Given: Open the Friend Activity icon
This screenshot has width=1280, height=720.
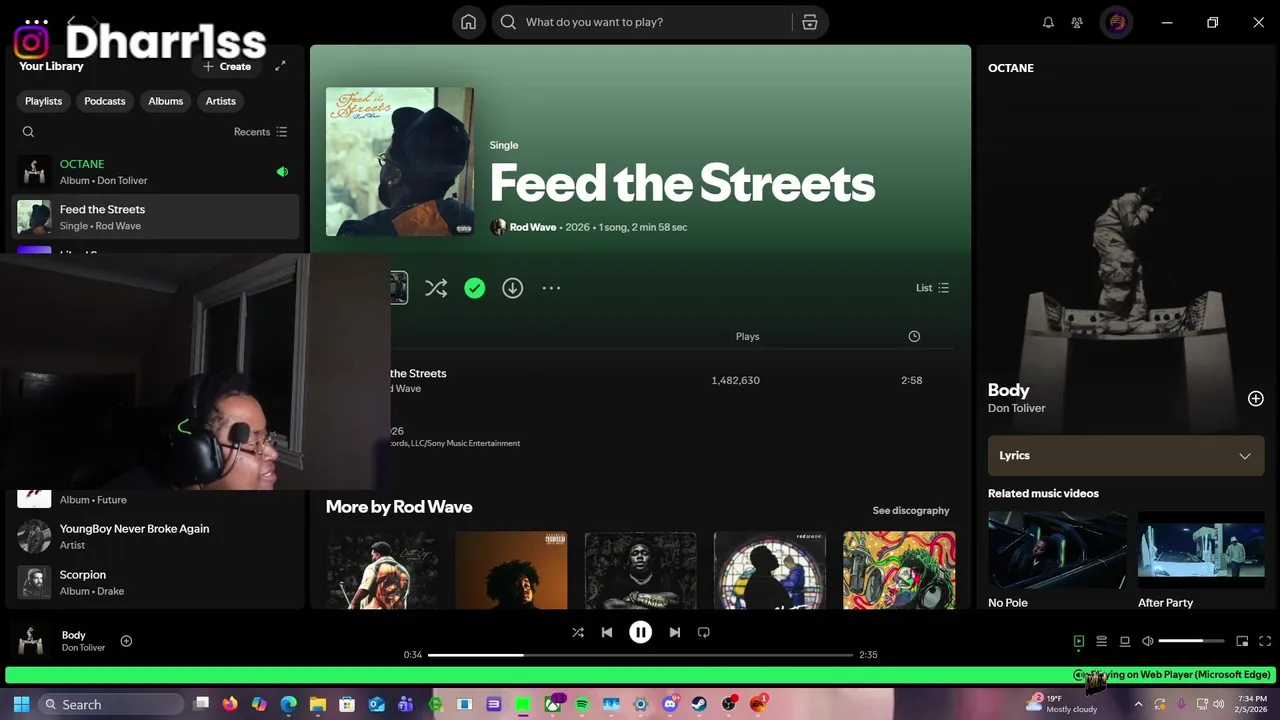Looking at the screenshot, I should [1077, 22].
